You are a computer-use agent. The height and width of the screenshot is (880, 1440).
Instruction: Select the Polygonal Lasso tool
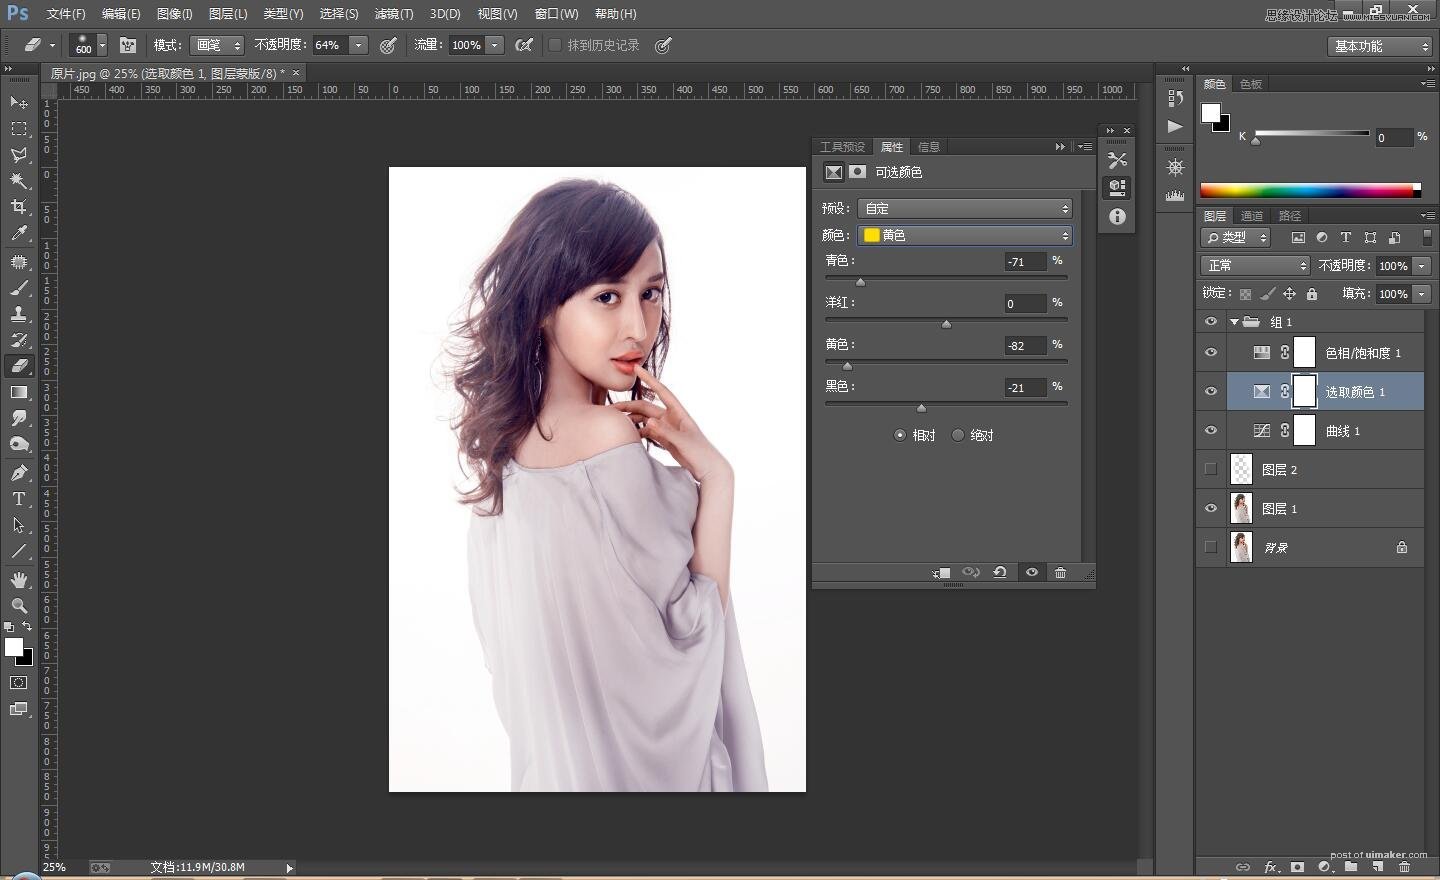(19, 155)
